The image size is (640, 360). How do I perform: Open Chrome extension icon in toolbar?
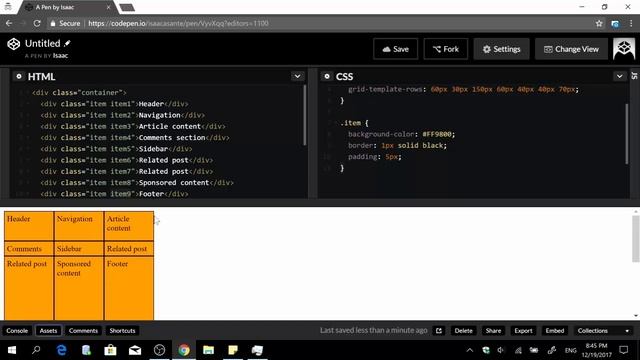pos(615,24)
